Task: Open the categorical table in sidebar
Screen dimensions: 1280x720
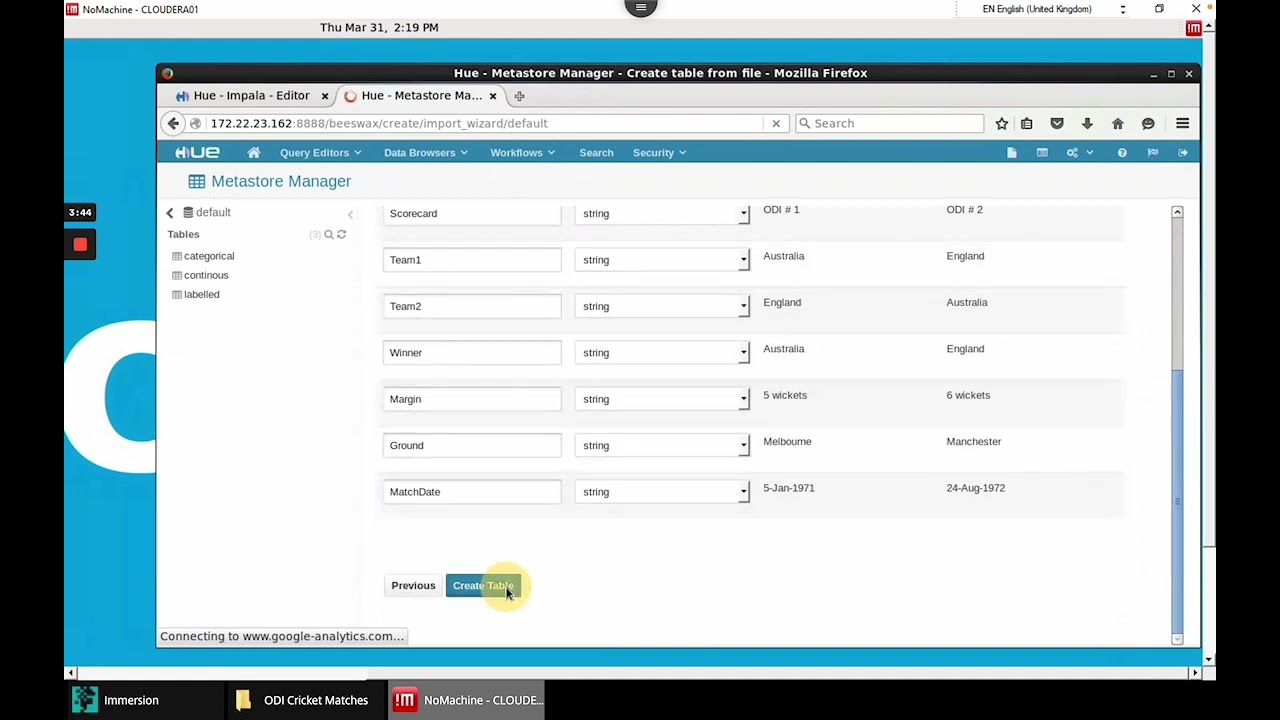Action: (x=209, y=256)
